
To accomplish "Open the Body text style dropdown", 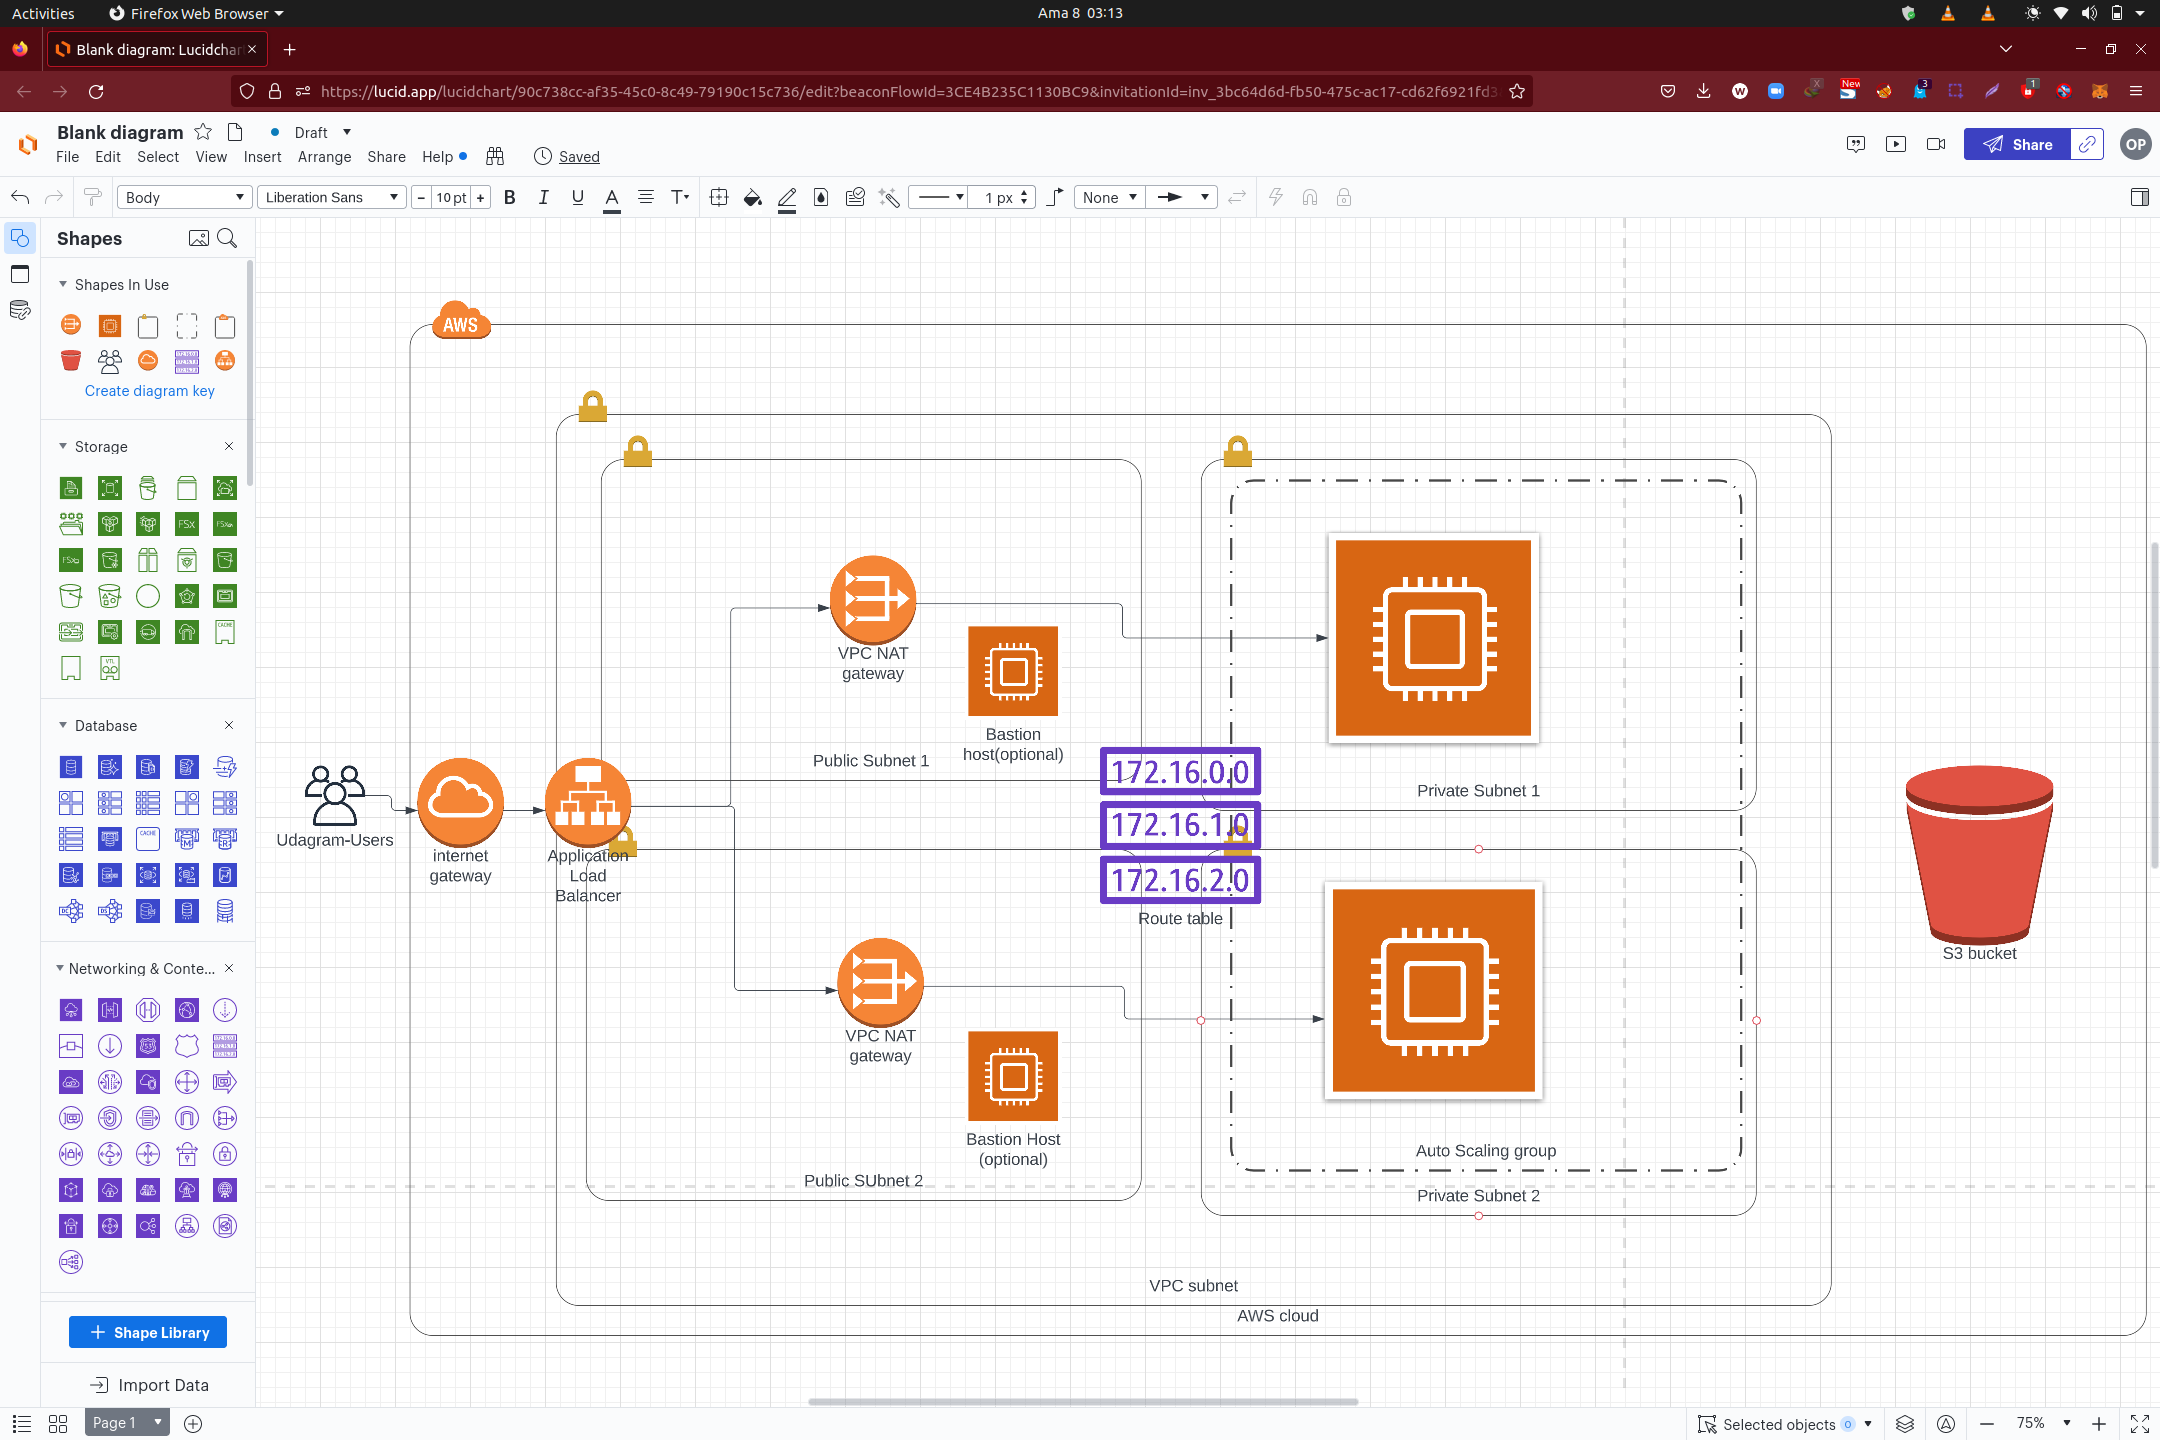I will (184, 197).
